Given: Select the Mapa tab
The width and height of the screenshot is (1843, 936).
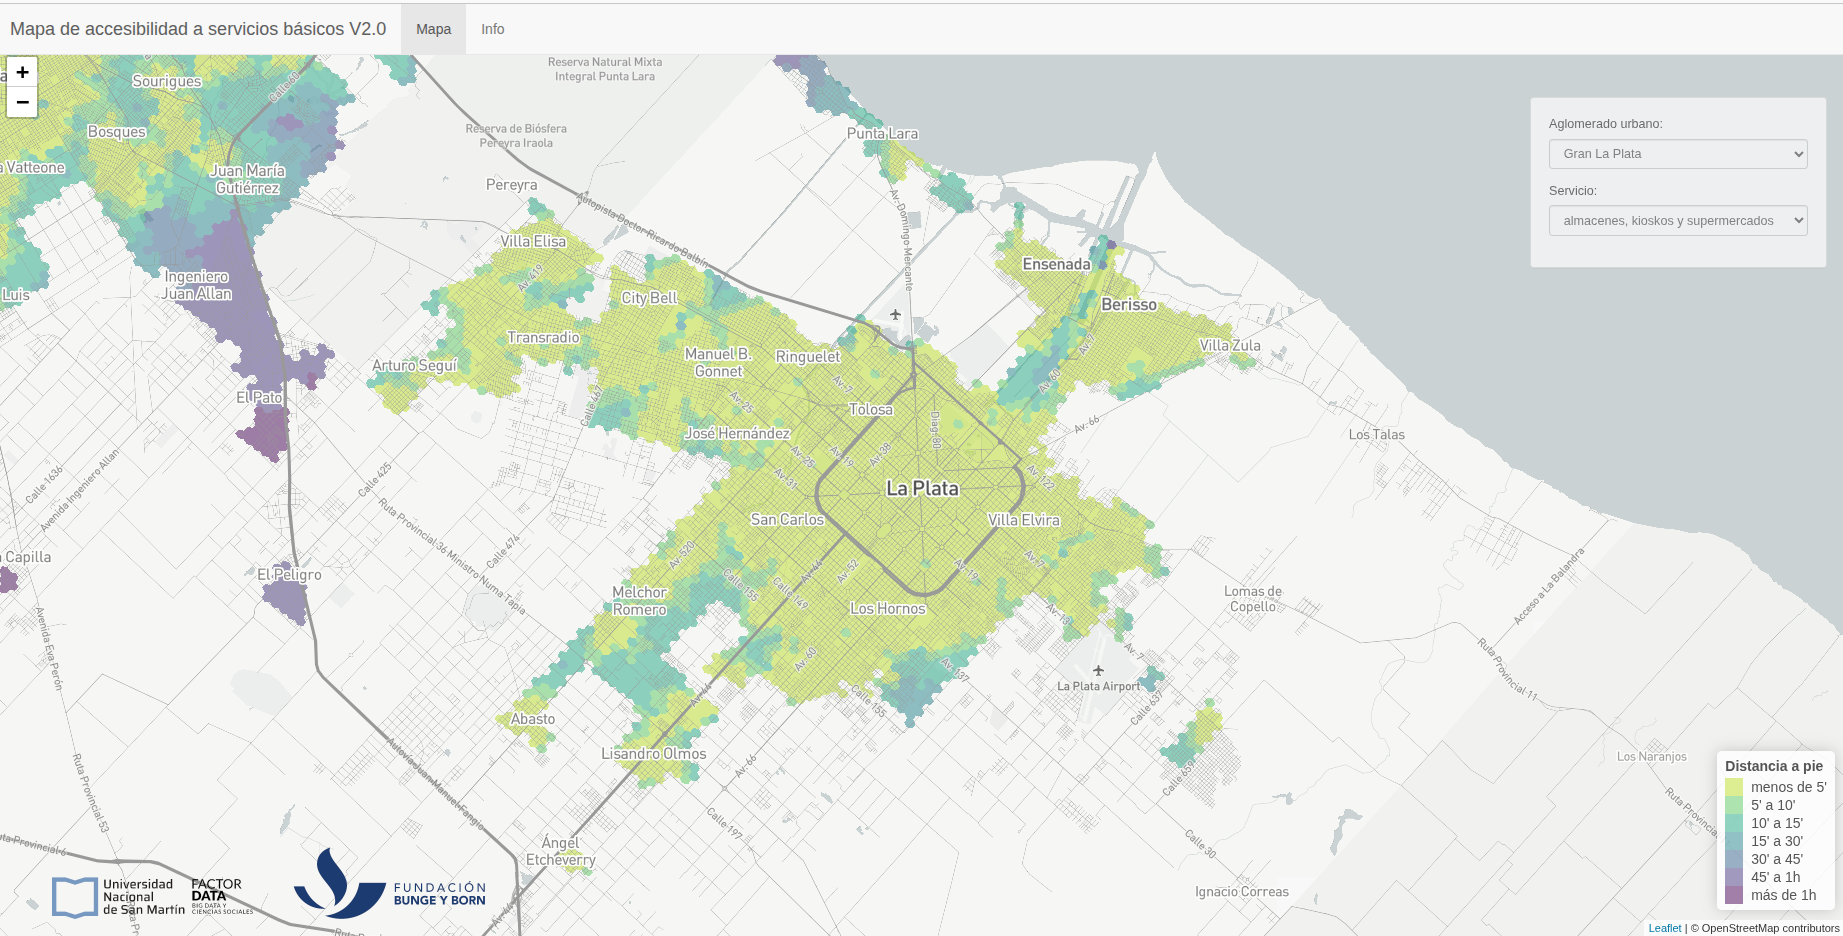Looking at the screenshot, I should [x=432, y=29].
